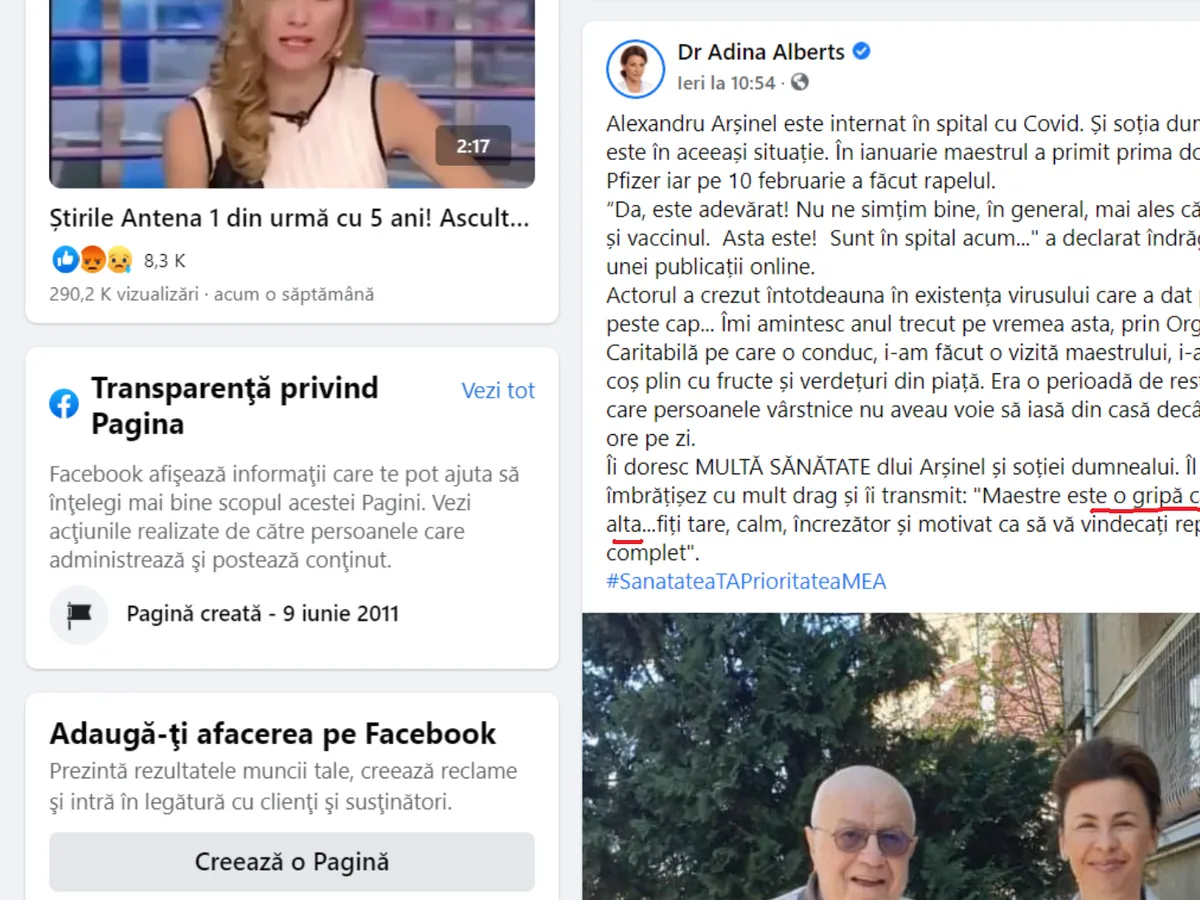Screen dimensions: 1200x900
Task: Click the angry reaction icon under video
Action: [x=92, y=260]
